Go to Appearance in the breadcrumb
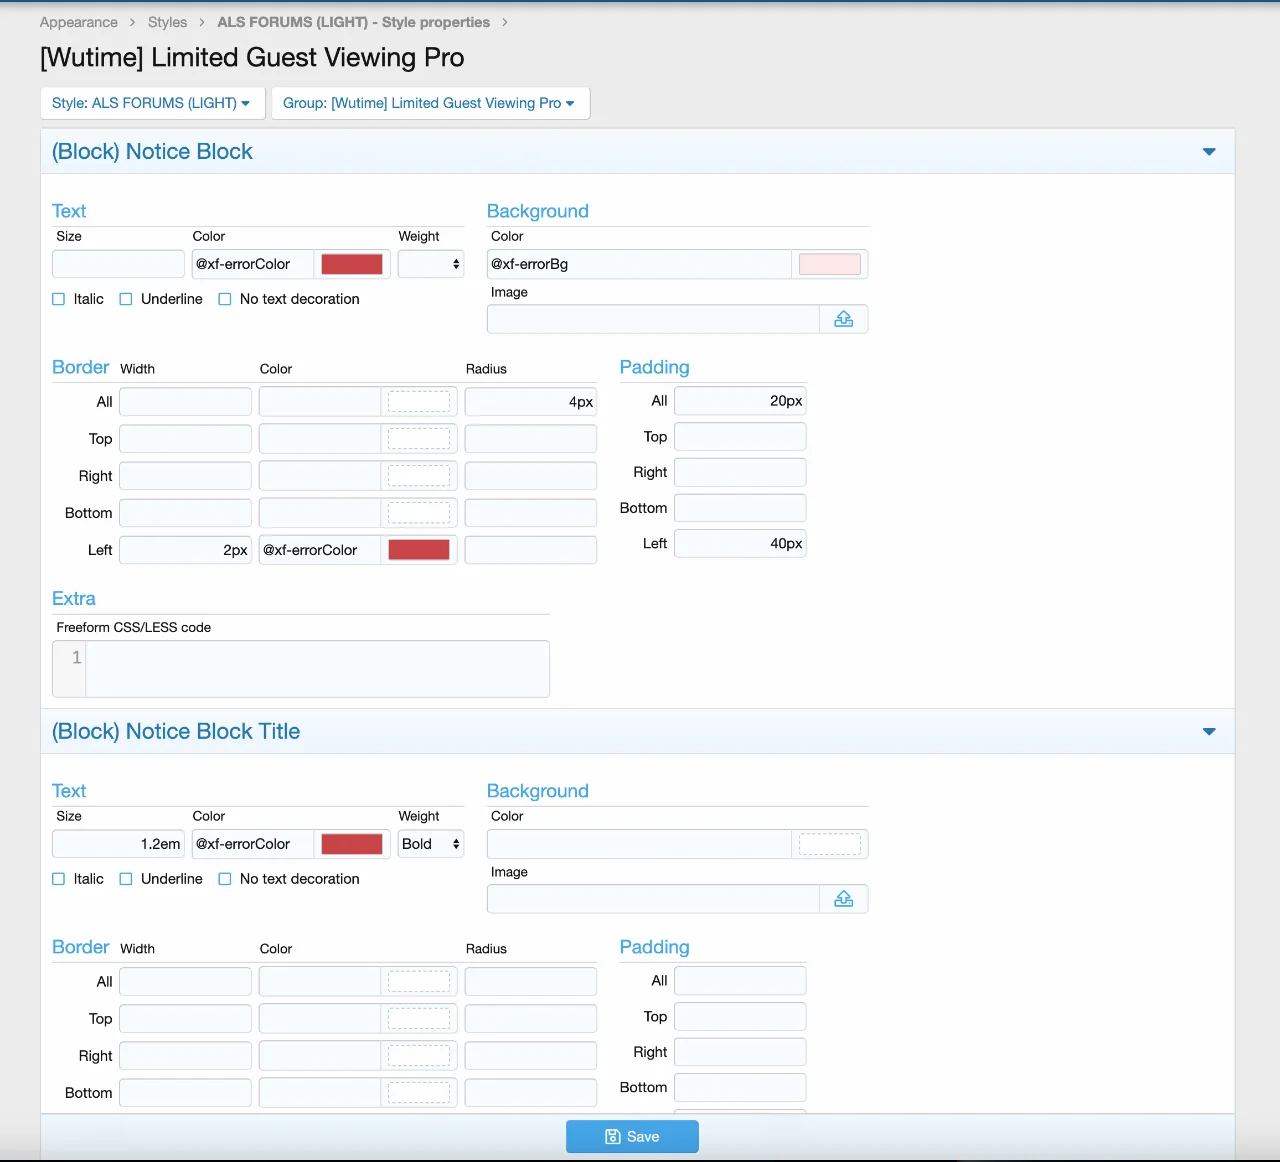 click(78, 22)
